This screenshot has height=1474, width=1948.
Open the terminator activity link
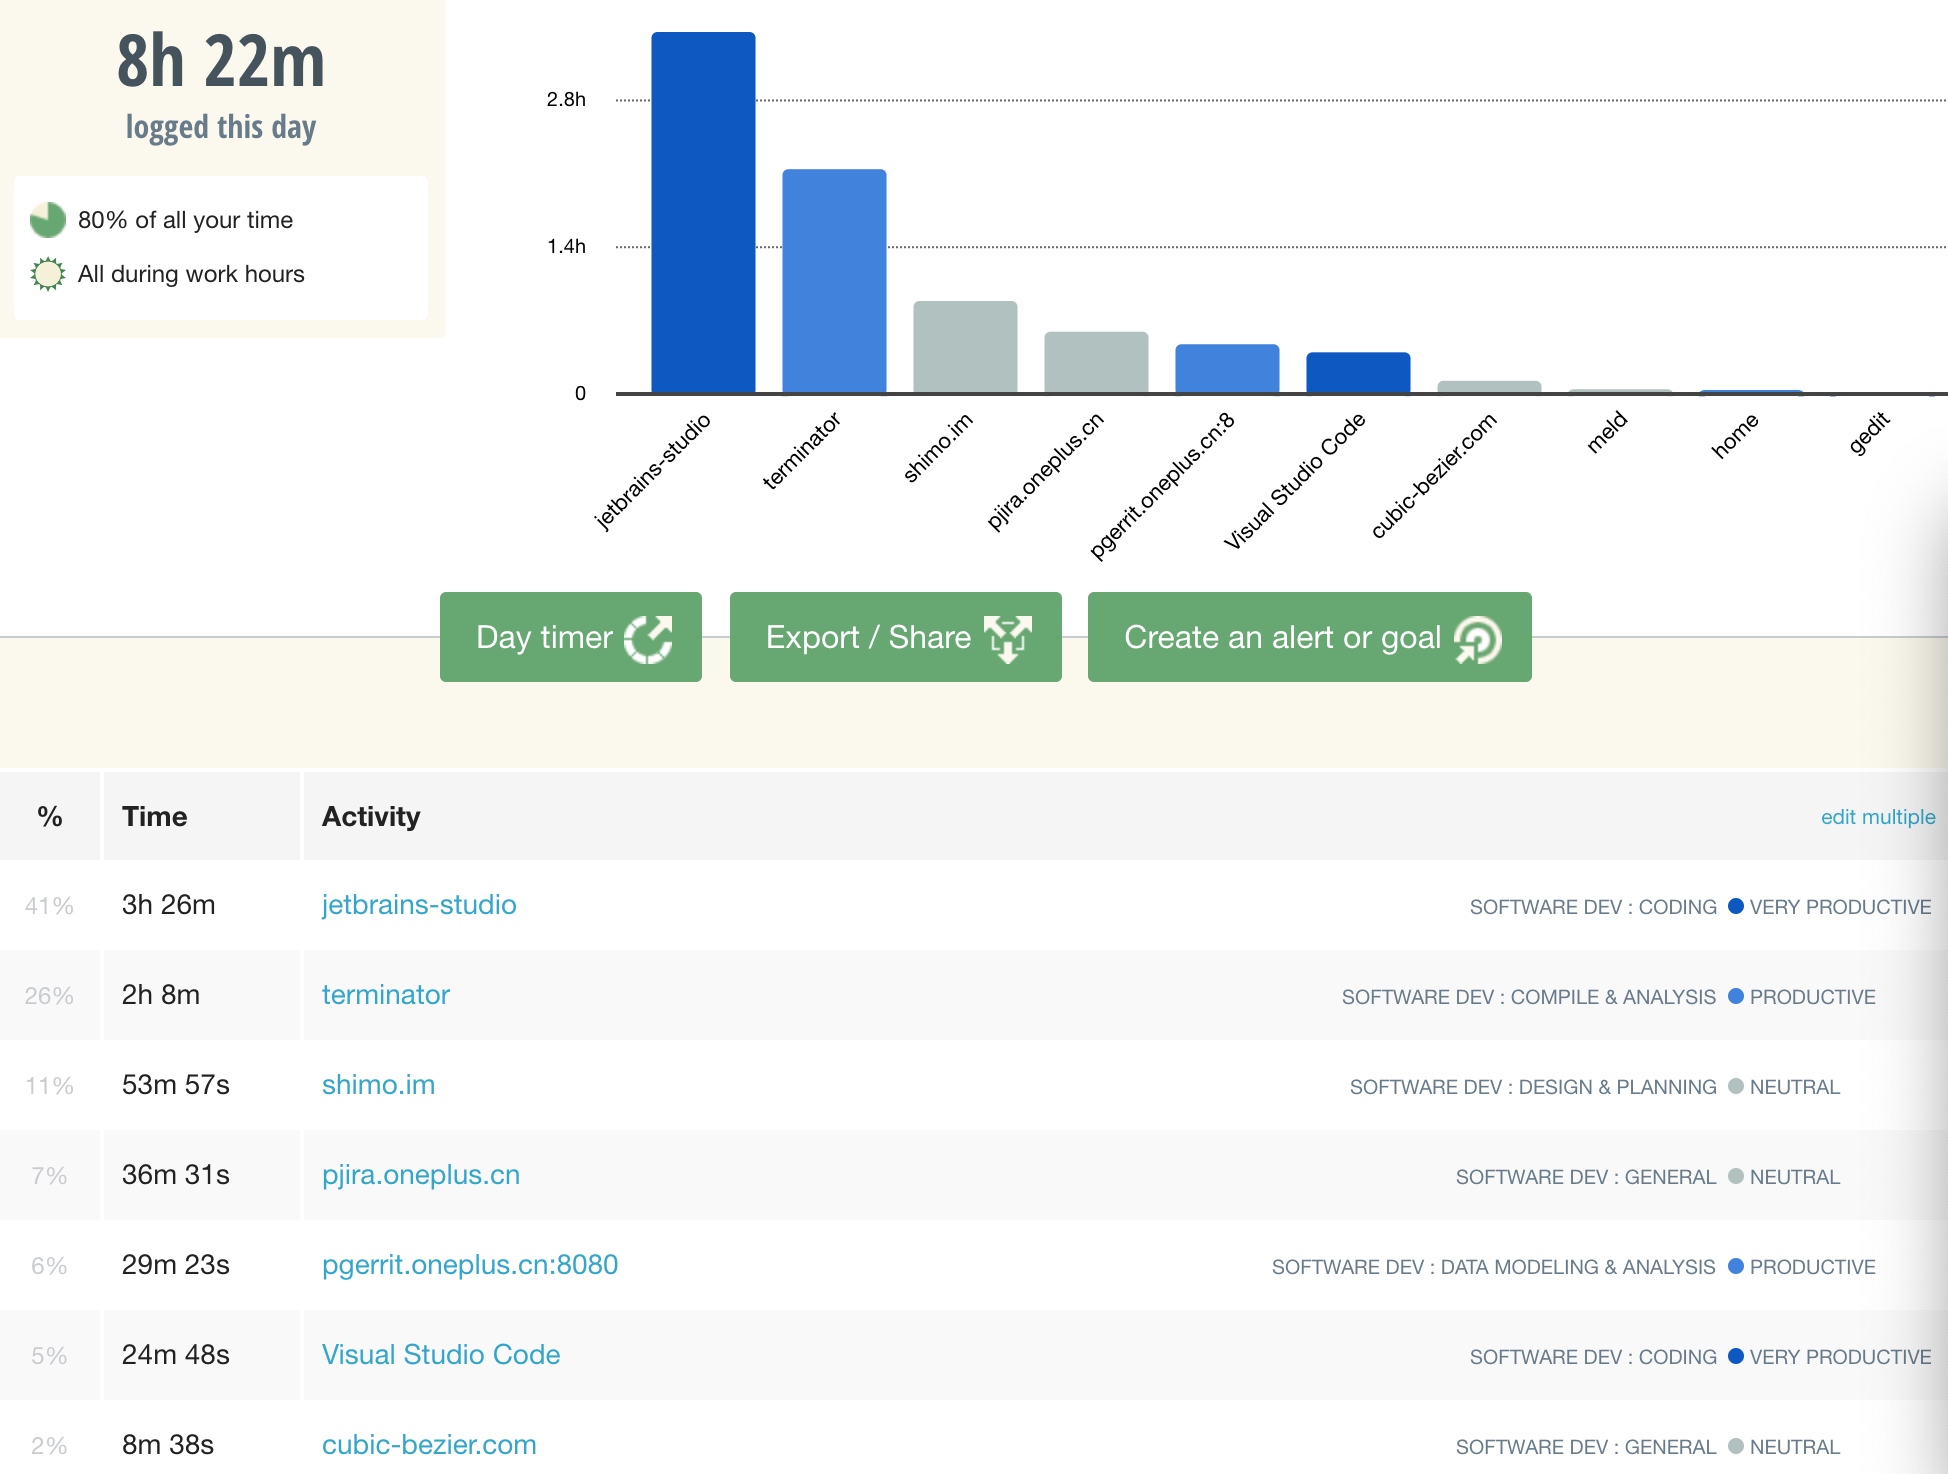pyautogui.click(x=385, y=995)
